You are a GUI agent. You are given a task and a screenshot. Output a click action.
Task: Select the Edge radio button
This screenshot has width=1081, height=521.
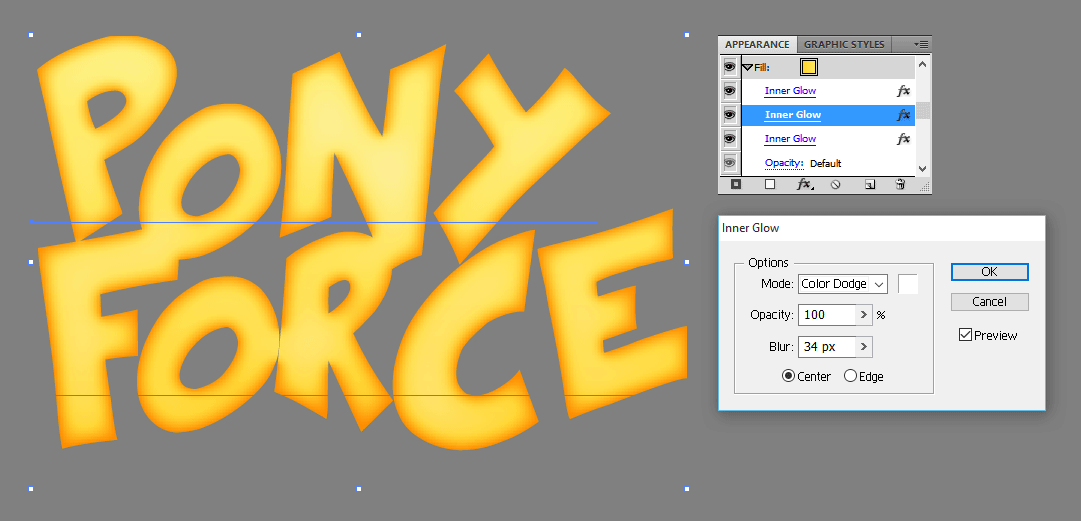[x=851, y=376]
